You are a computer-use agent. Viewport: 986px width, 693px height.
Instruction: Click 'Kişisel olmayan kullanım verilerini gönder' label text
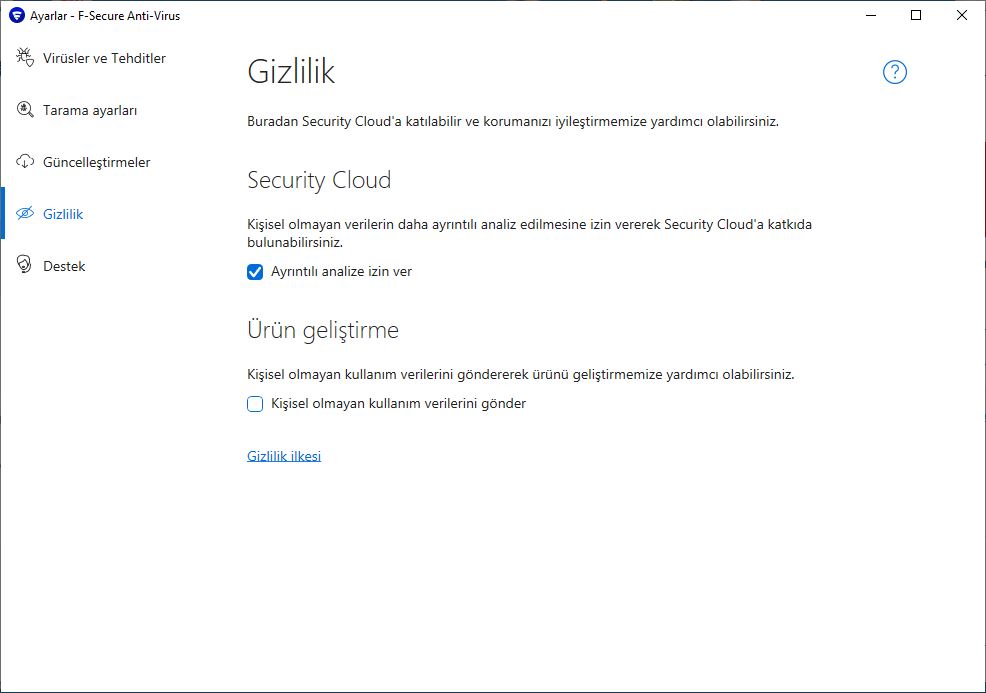point(399,404)
